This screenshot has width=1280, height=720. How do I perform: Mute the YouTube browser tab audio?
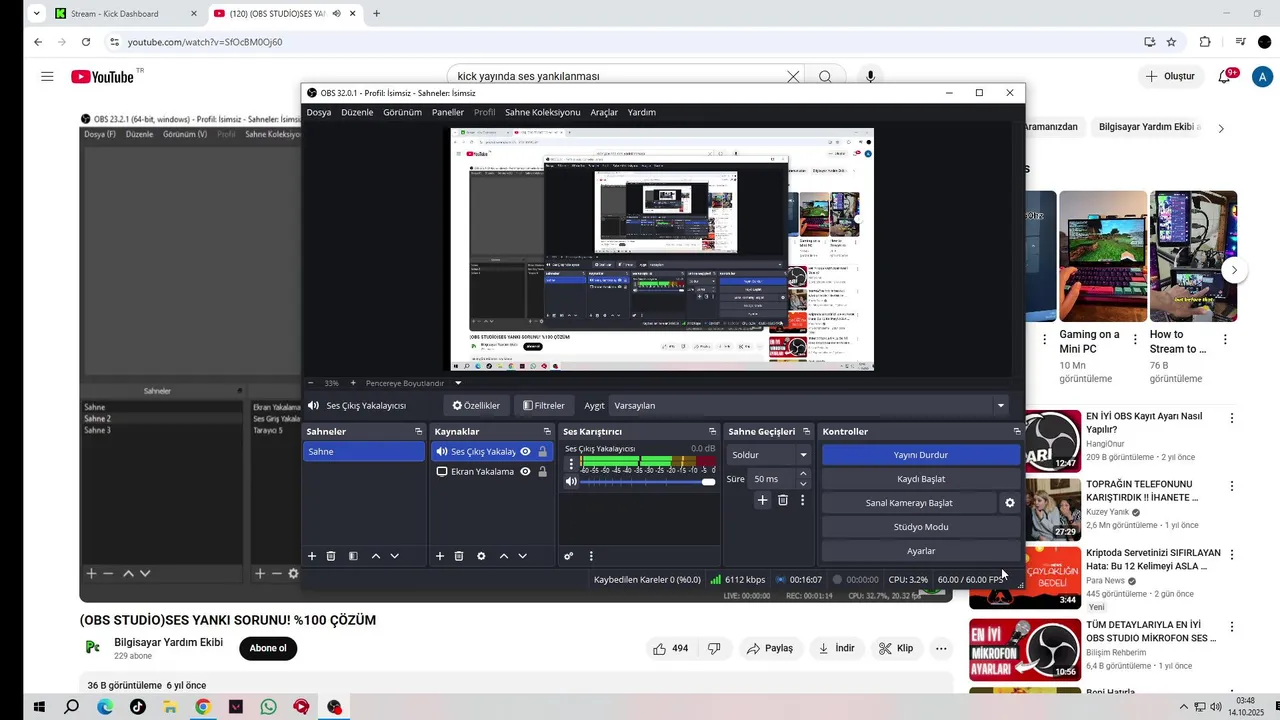coord(336,14)
